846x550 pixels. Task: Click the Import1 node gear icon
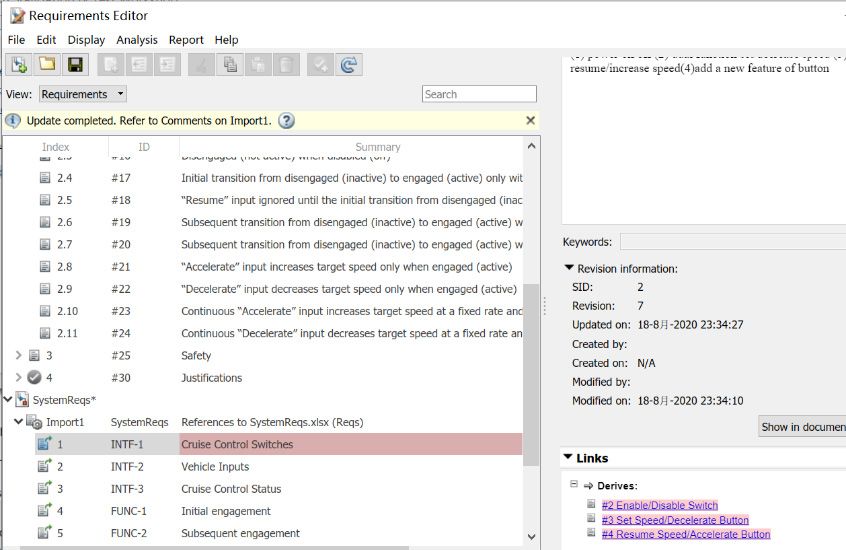click(x=33, y=422)
